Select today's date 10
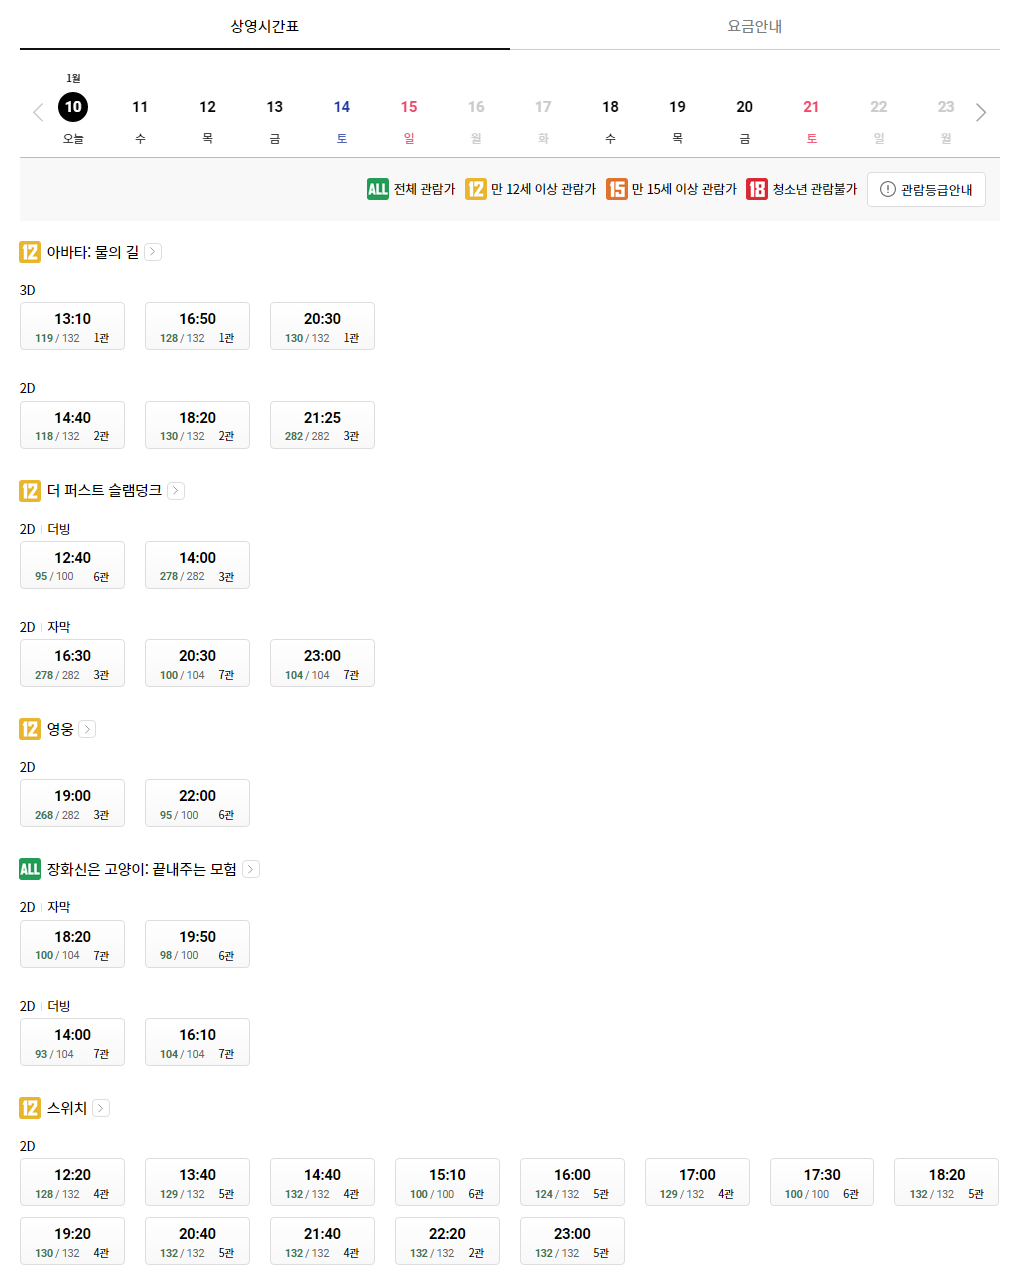This screenshot has height=1276, width=1020. click(x=73, y=107)
